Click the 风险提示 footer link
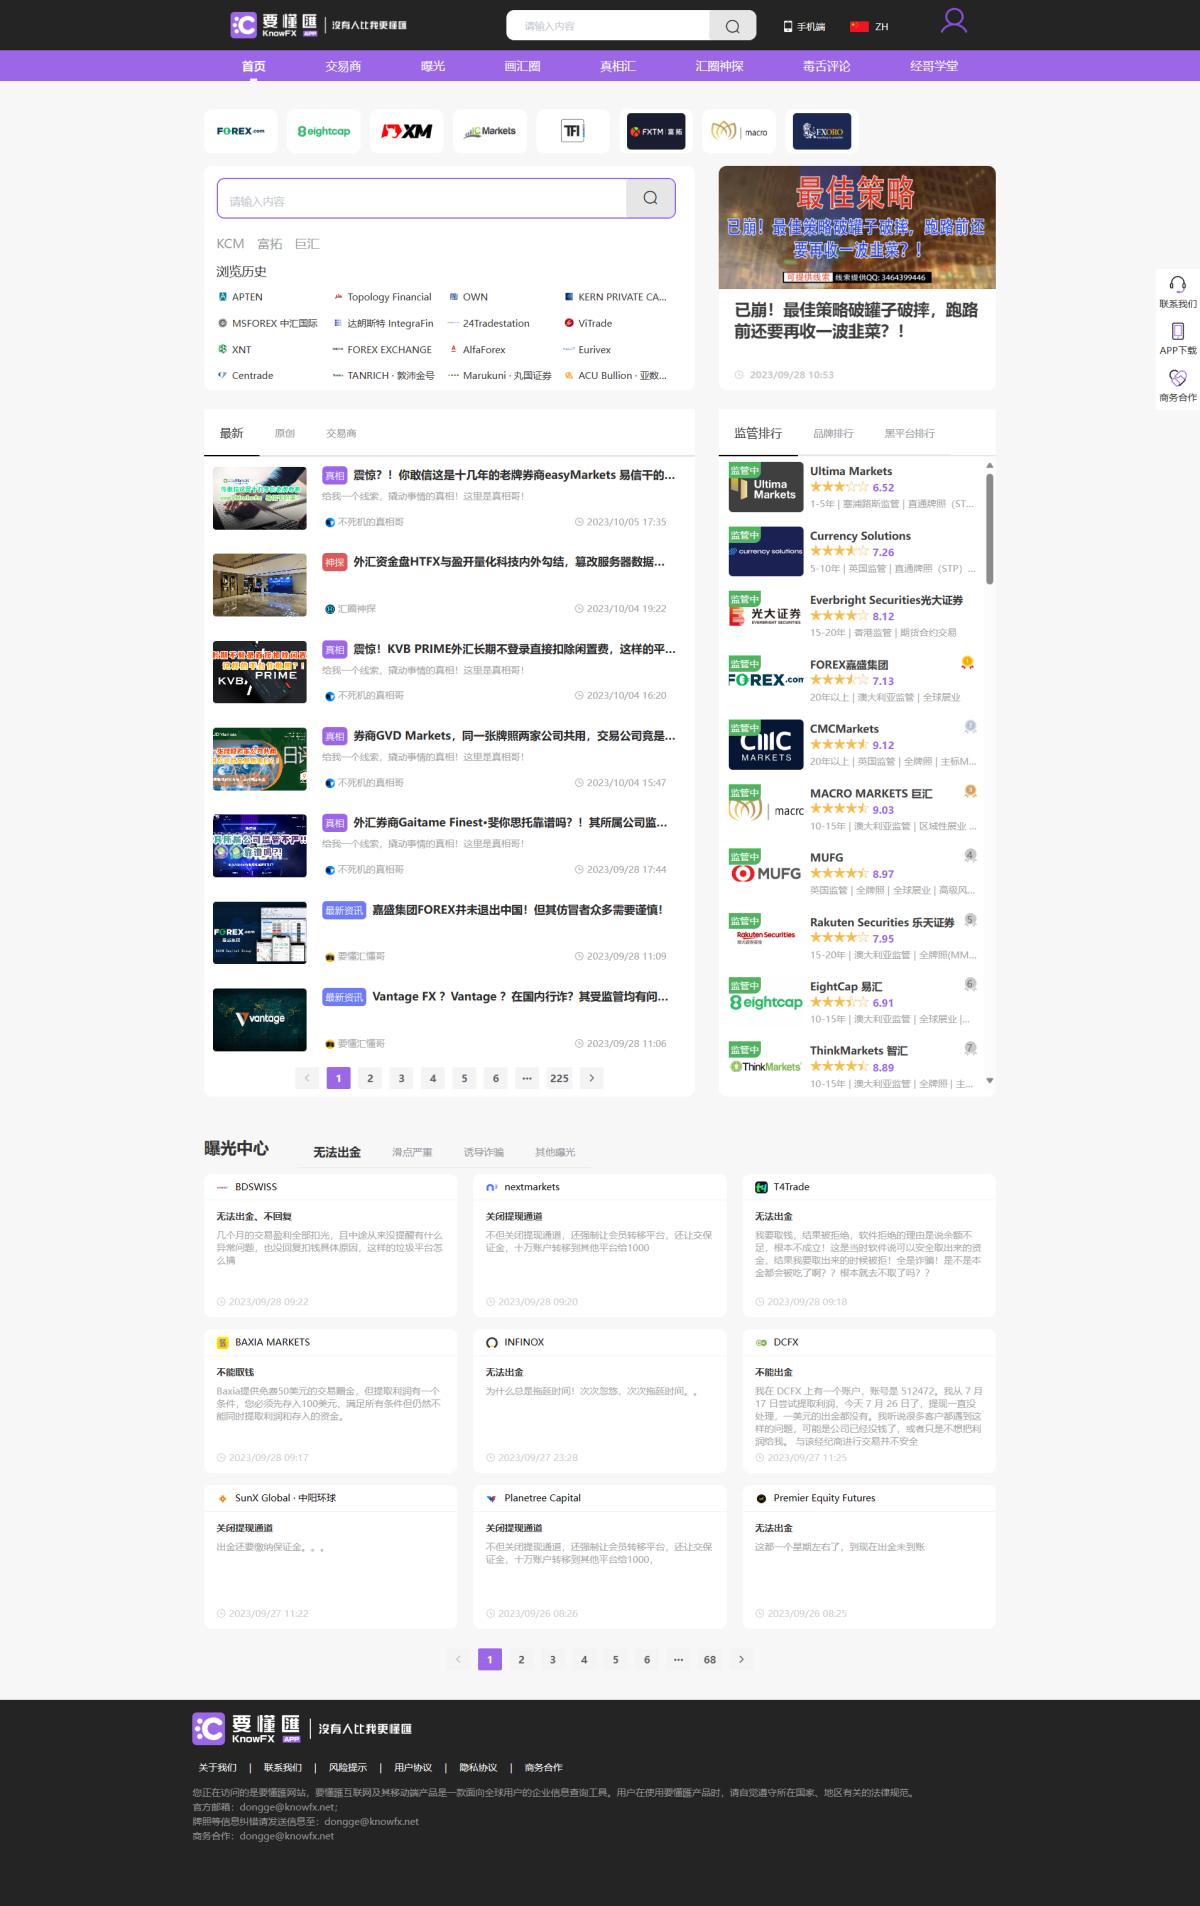This screenshot has height=1906, width=1200. pos(348,1767)
